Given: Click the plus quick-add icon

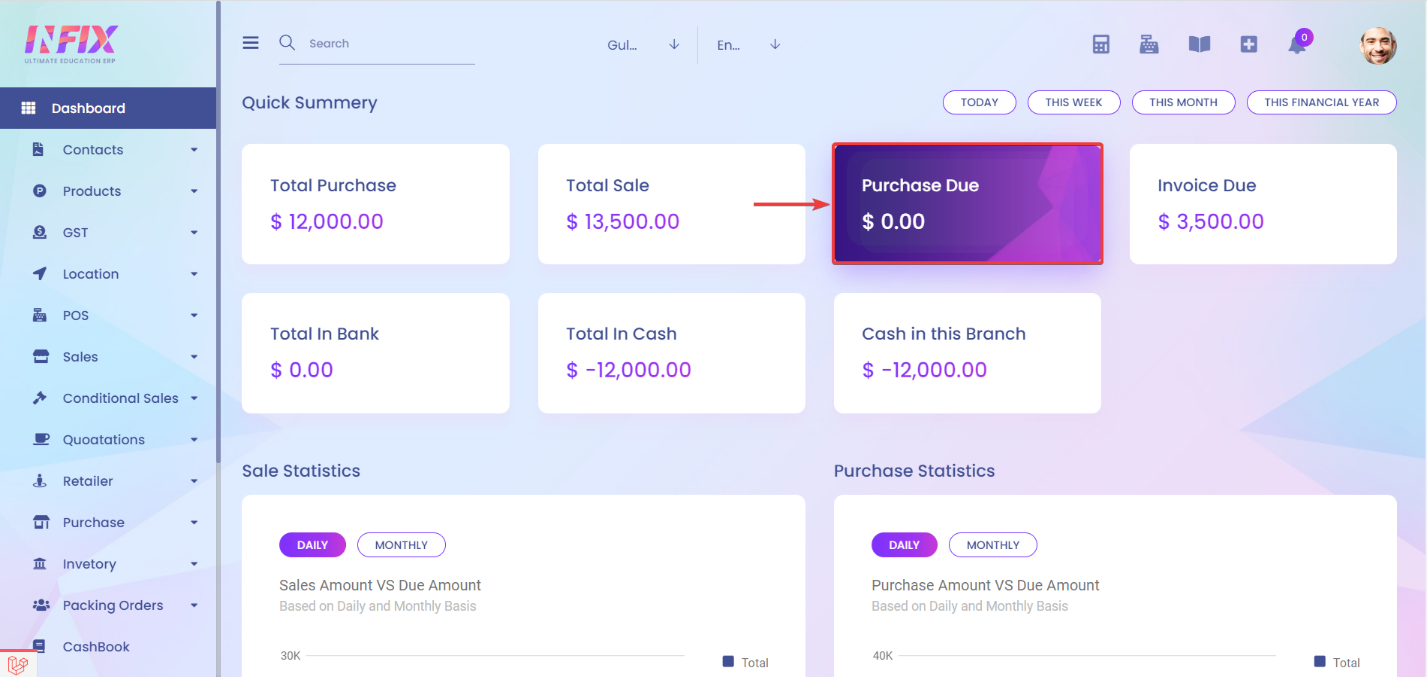Looking at the screenshot, I should coord(1248,44).
